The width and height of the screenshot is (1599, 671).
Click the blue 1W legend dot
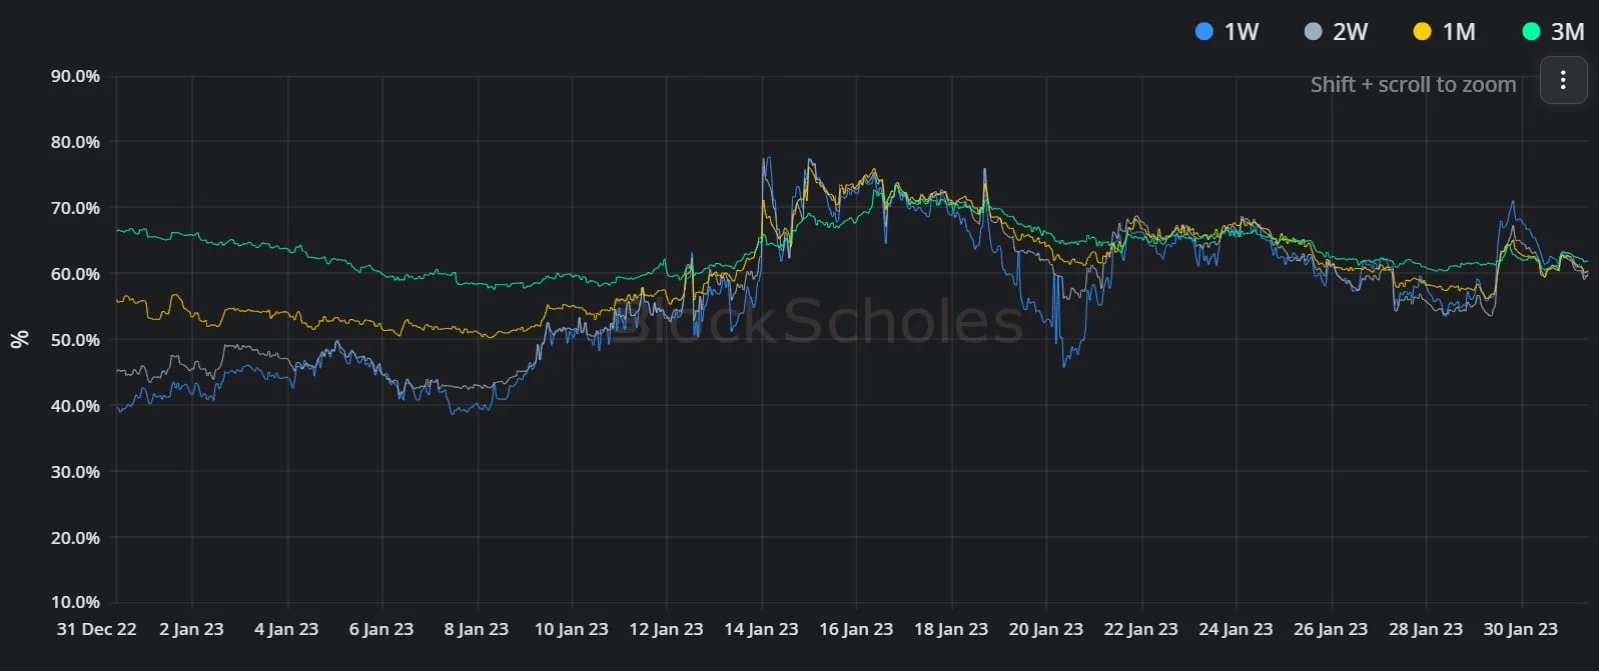[1204, 32]
